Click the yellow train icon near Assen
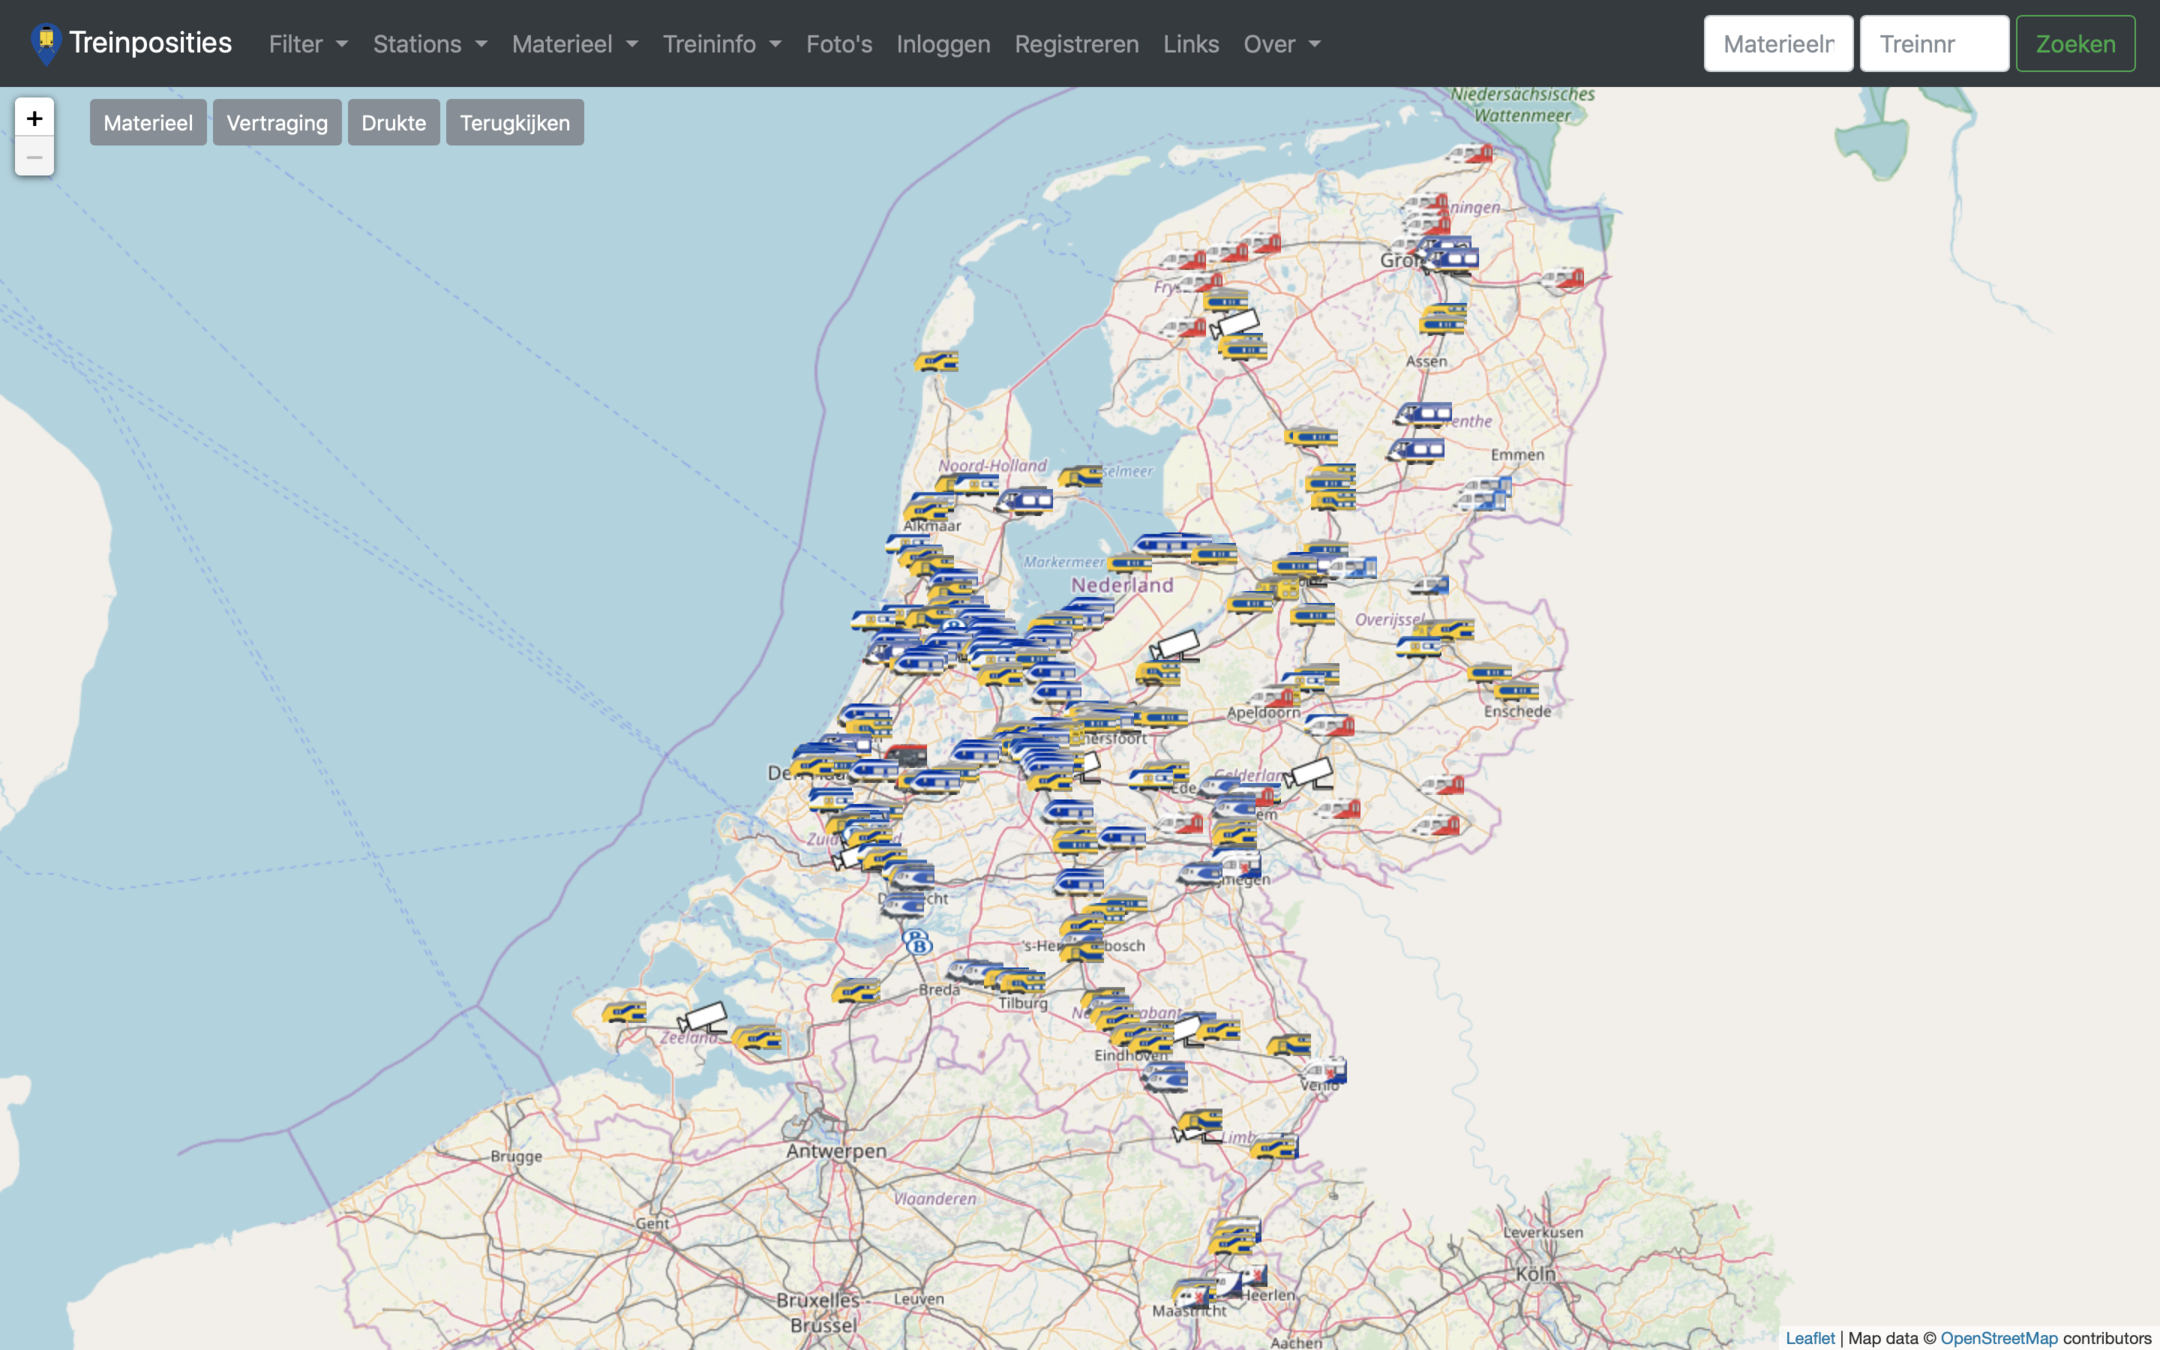 click(x=1442, y=320)
